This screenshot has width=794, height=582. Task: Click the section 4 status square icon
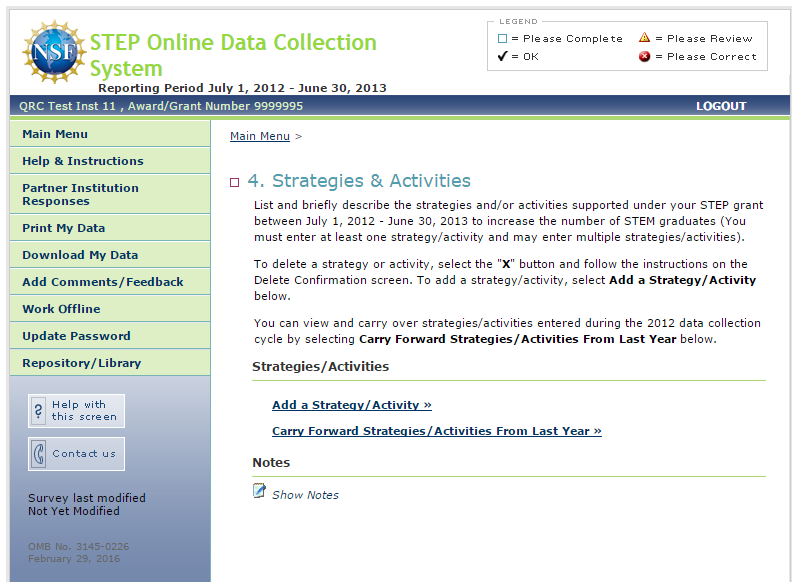[x=234, y=182]
